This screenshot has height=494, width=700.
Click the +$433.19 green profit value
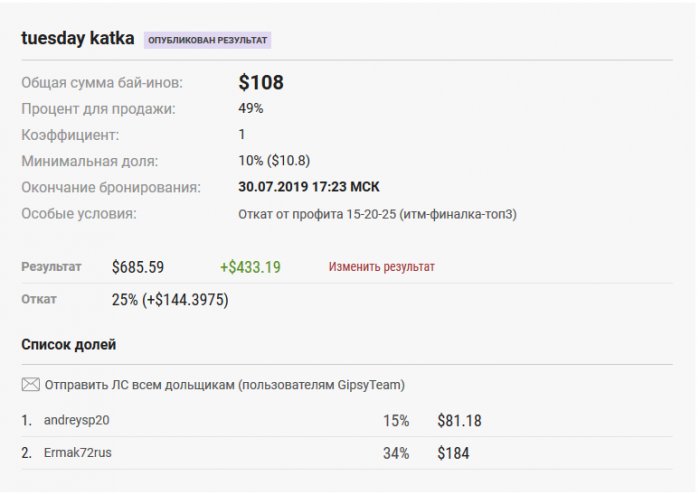point(250,267)
